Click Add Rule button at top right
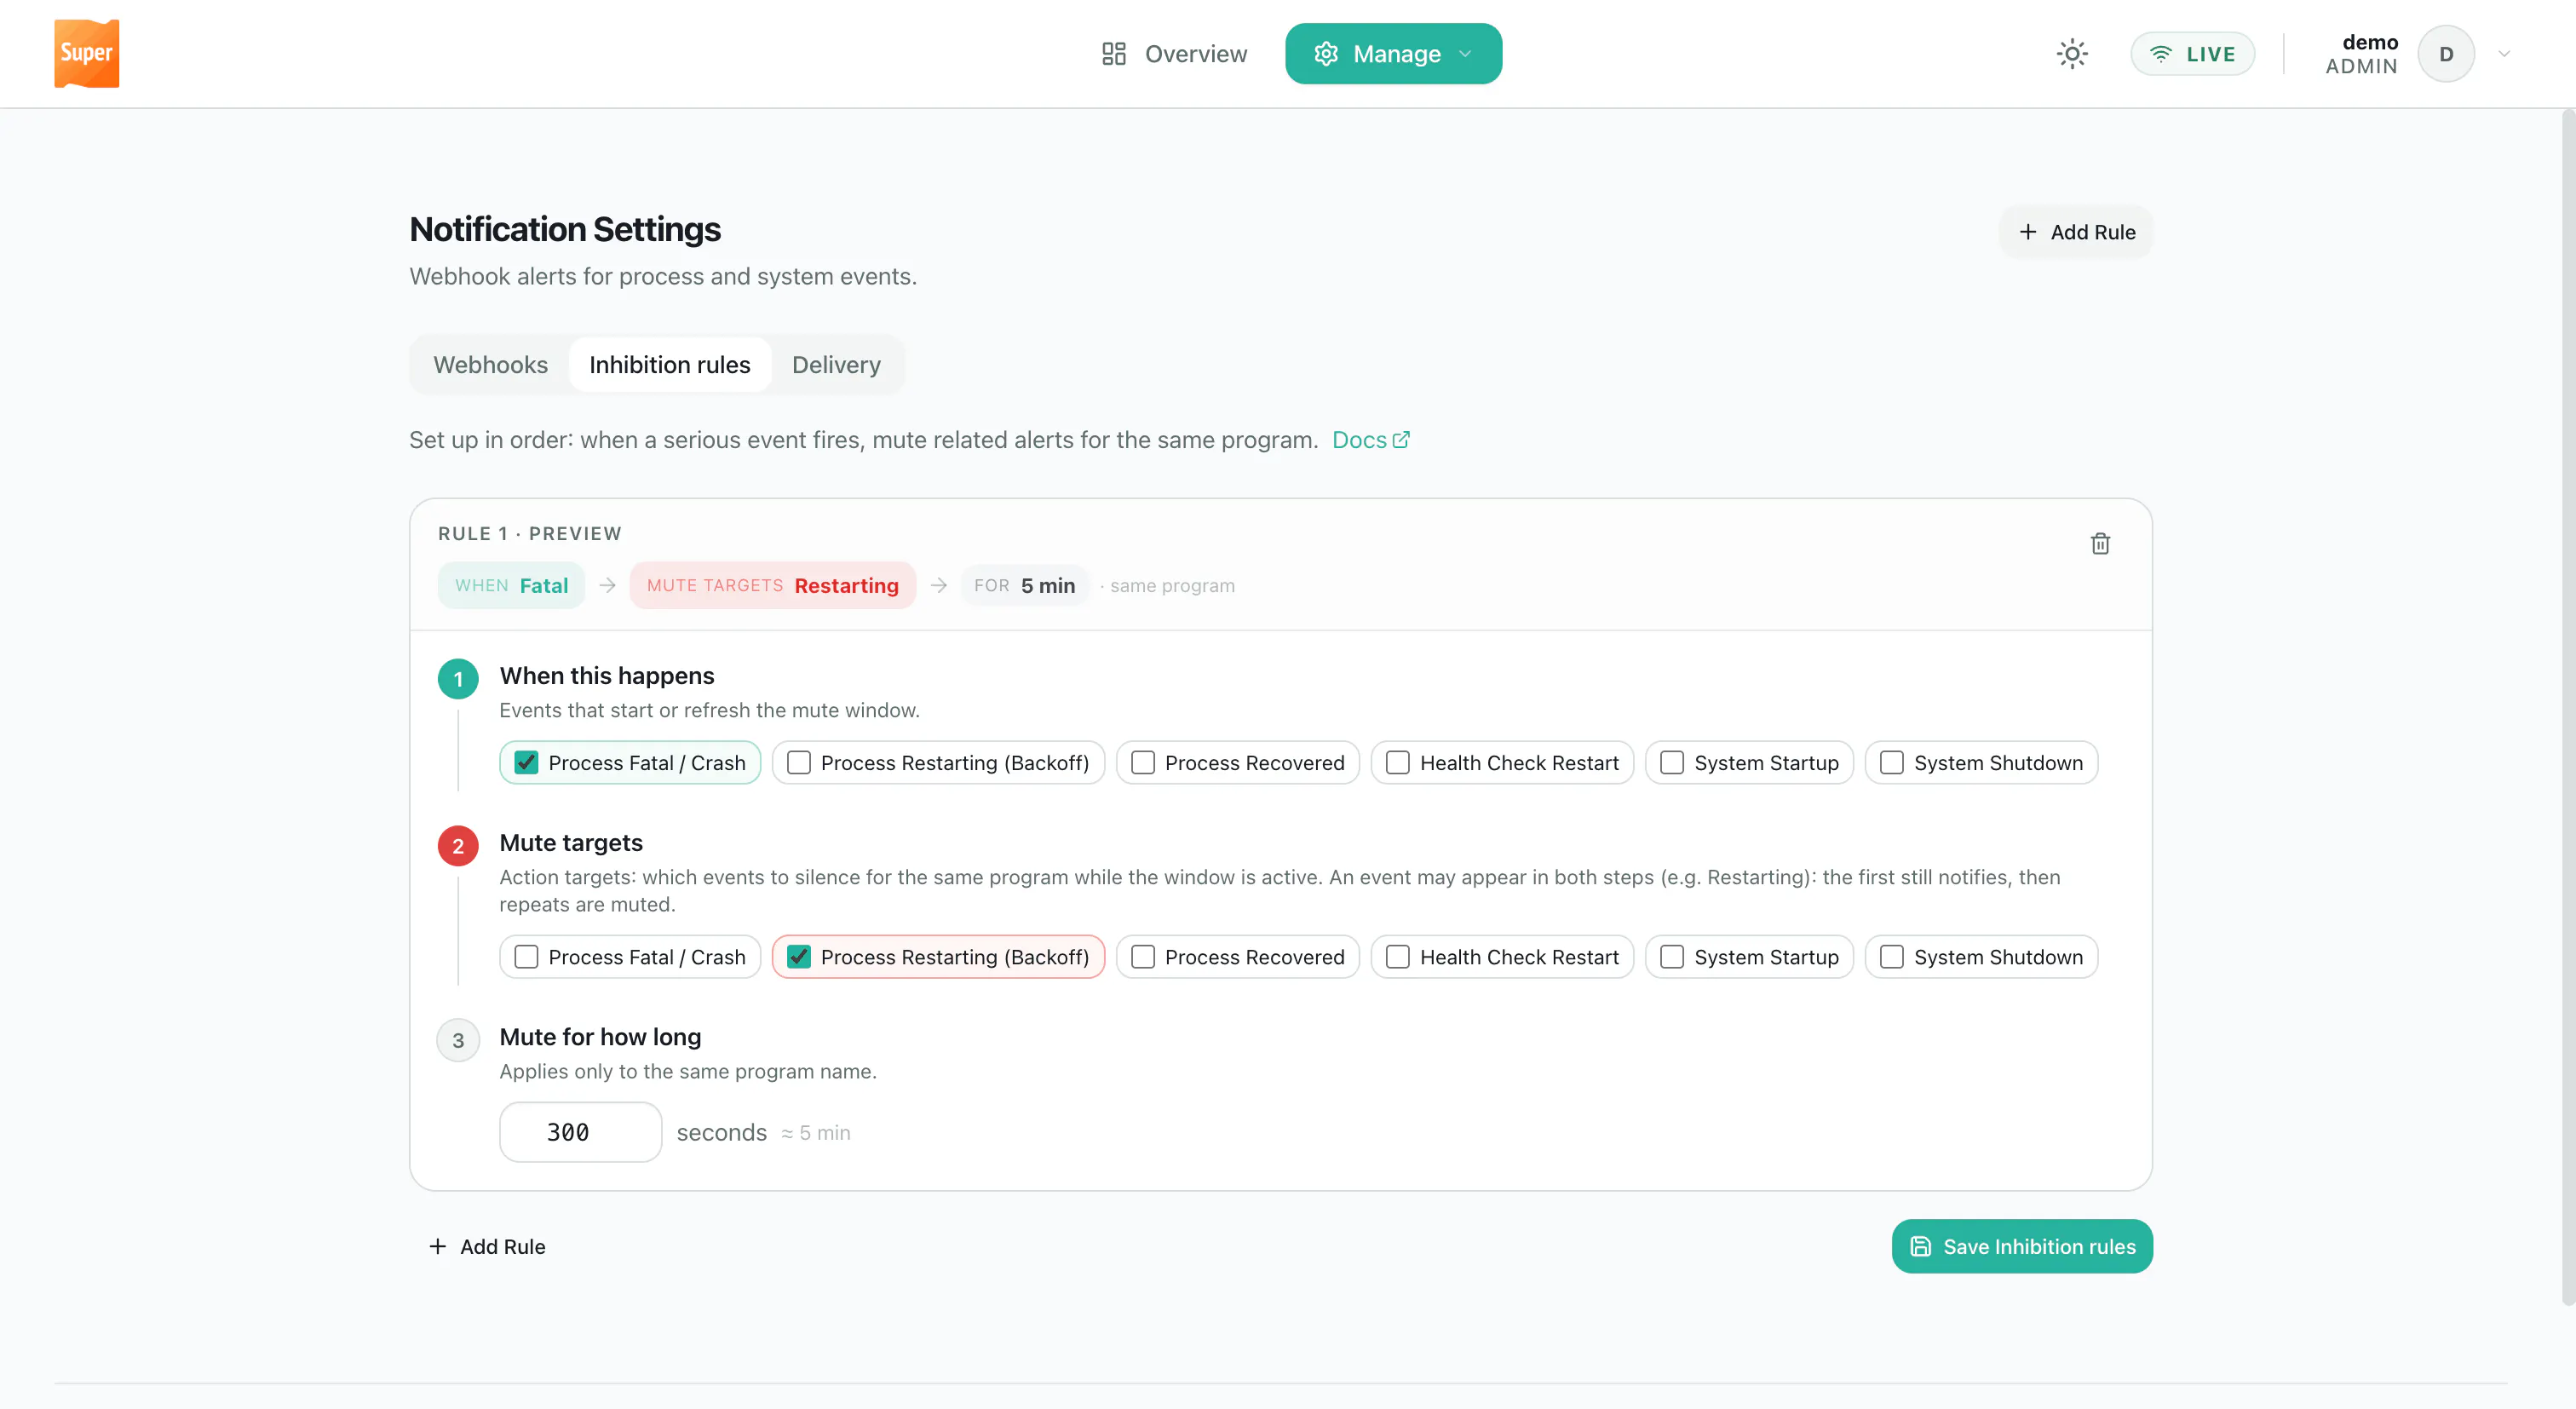2576x1409 pixels. click(2076, 232)
